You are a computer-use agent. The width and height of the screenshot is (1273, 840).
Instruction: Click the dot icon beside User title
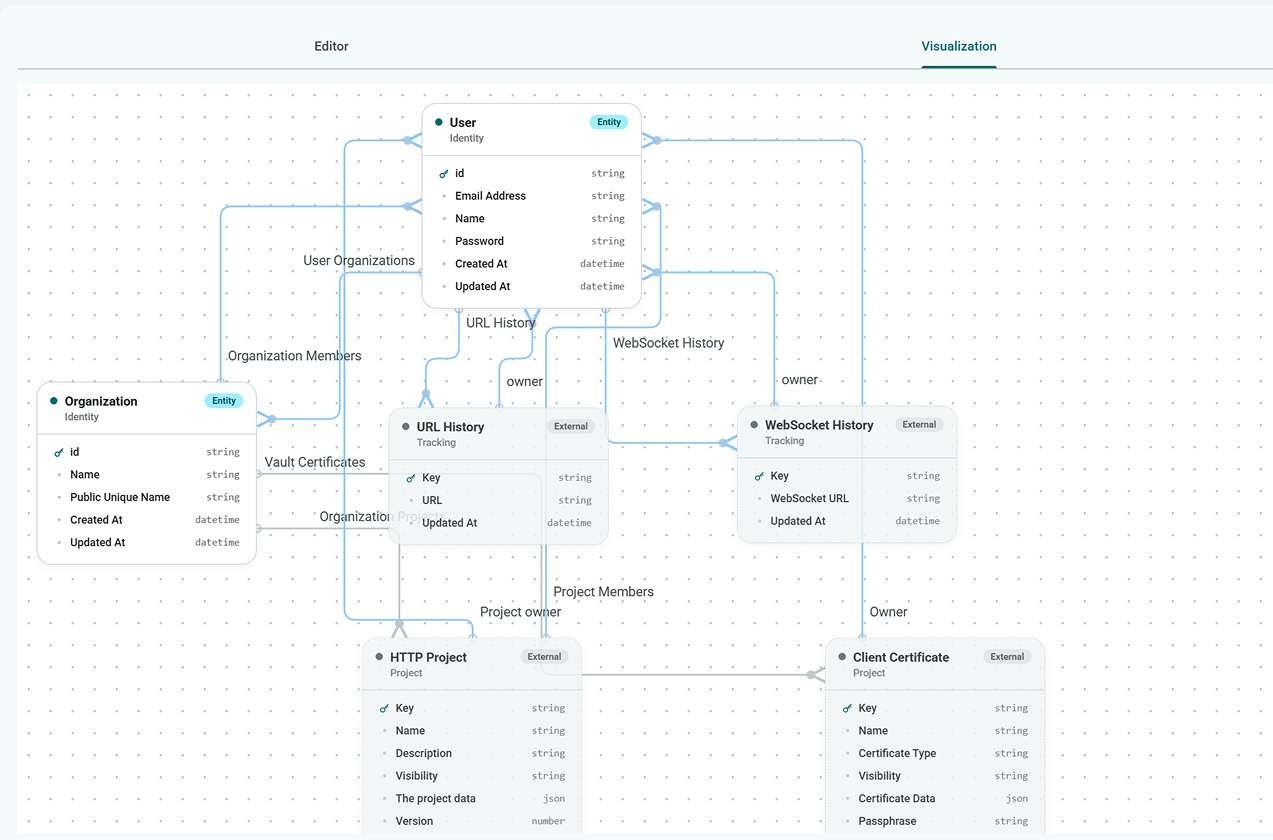(x=439, y=122)
